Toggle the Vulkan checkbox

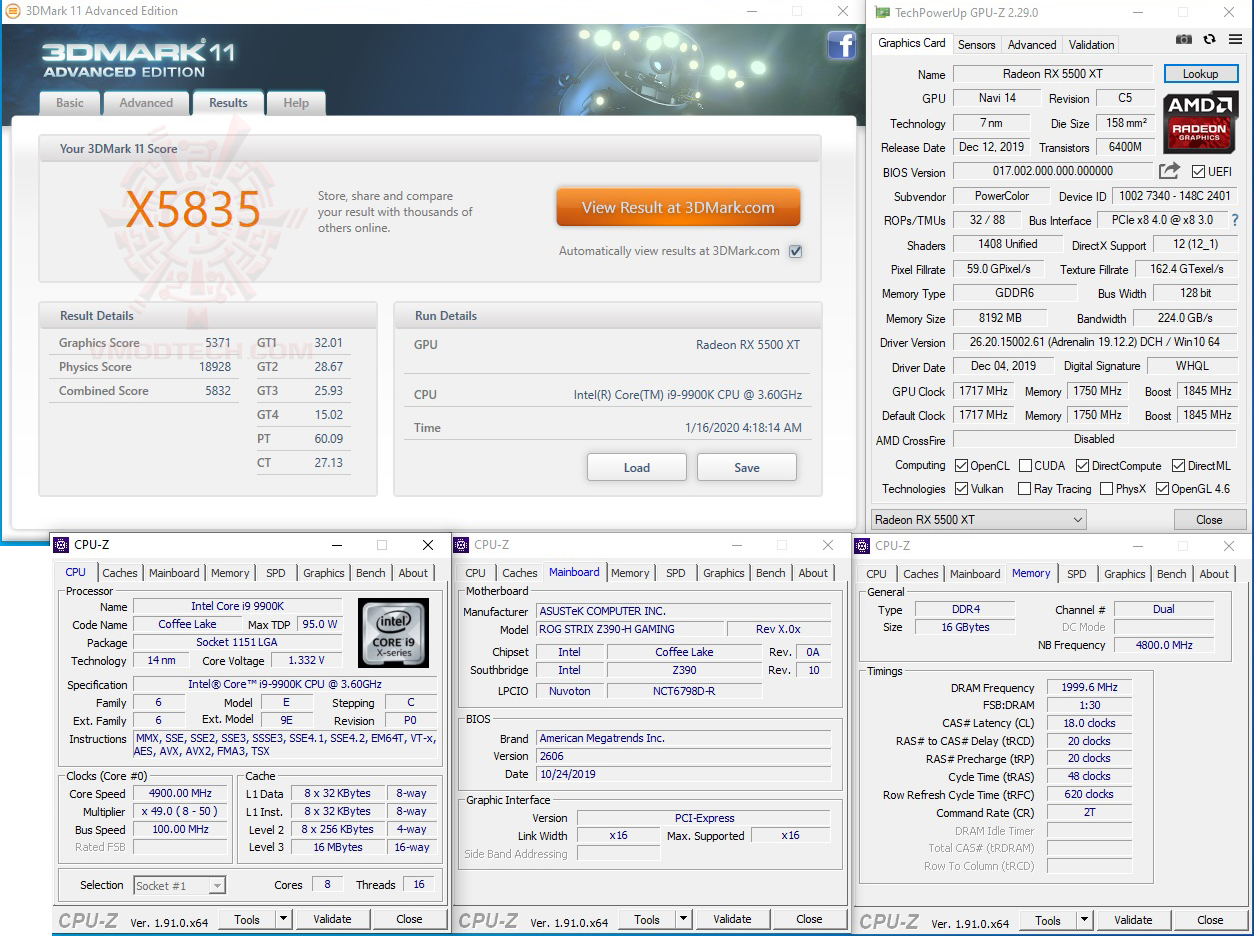coord(961,489)
